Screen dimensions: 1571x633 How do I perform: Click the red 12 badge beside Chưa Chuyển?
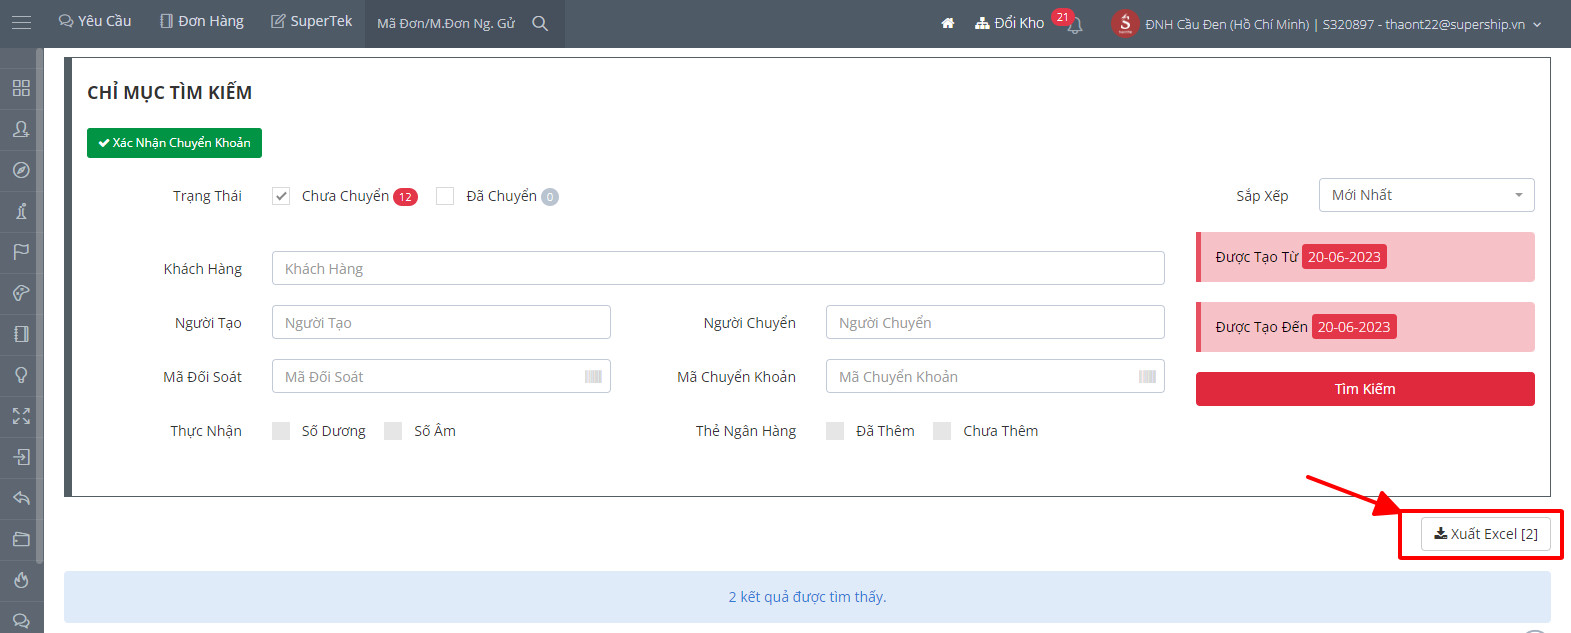pos(405,197)
